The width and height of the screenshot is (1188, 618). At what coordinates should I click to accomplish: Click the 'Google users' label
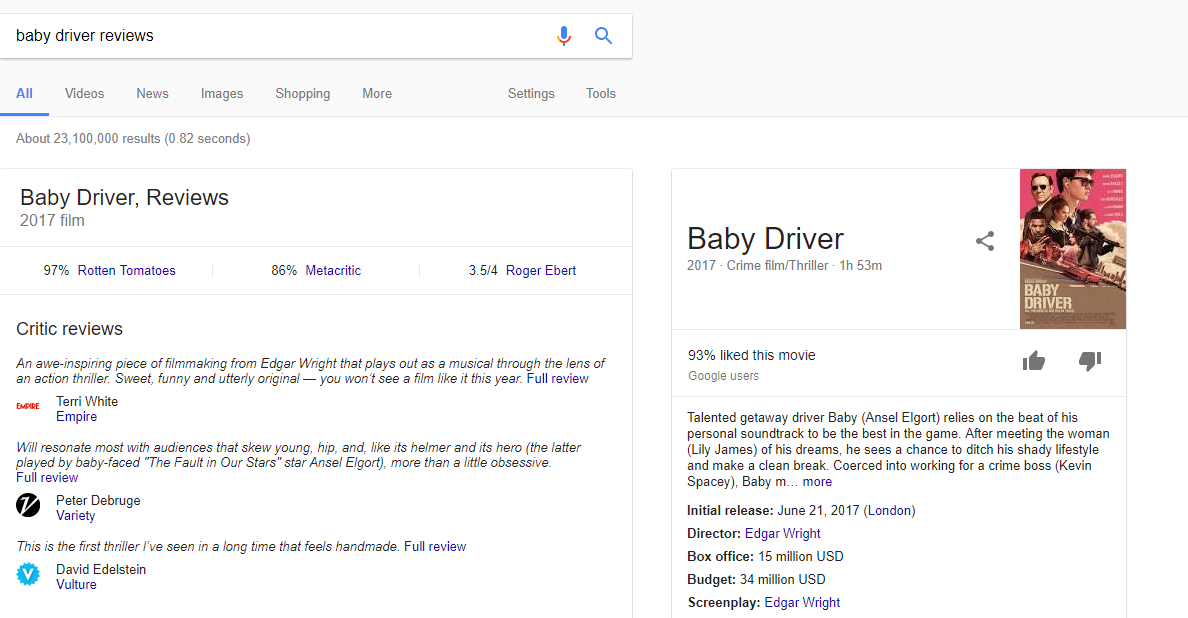[724, 376]
